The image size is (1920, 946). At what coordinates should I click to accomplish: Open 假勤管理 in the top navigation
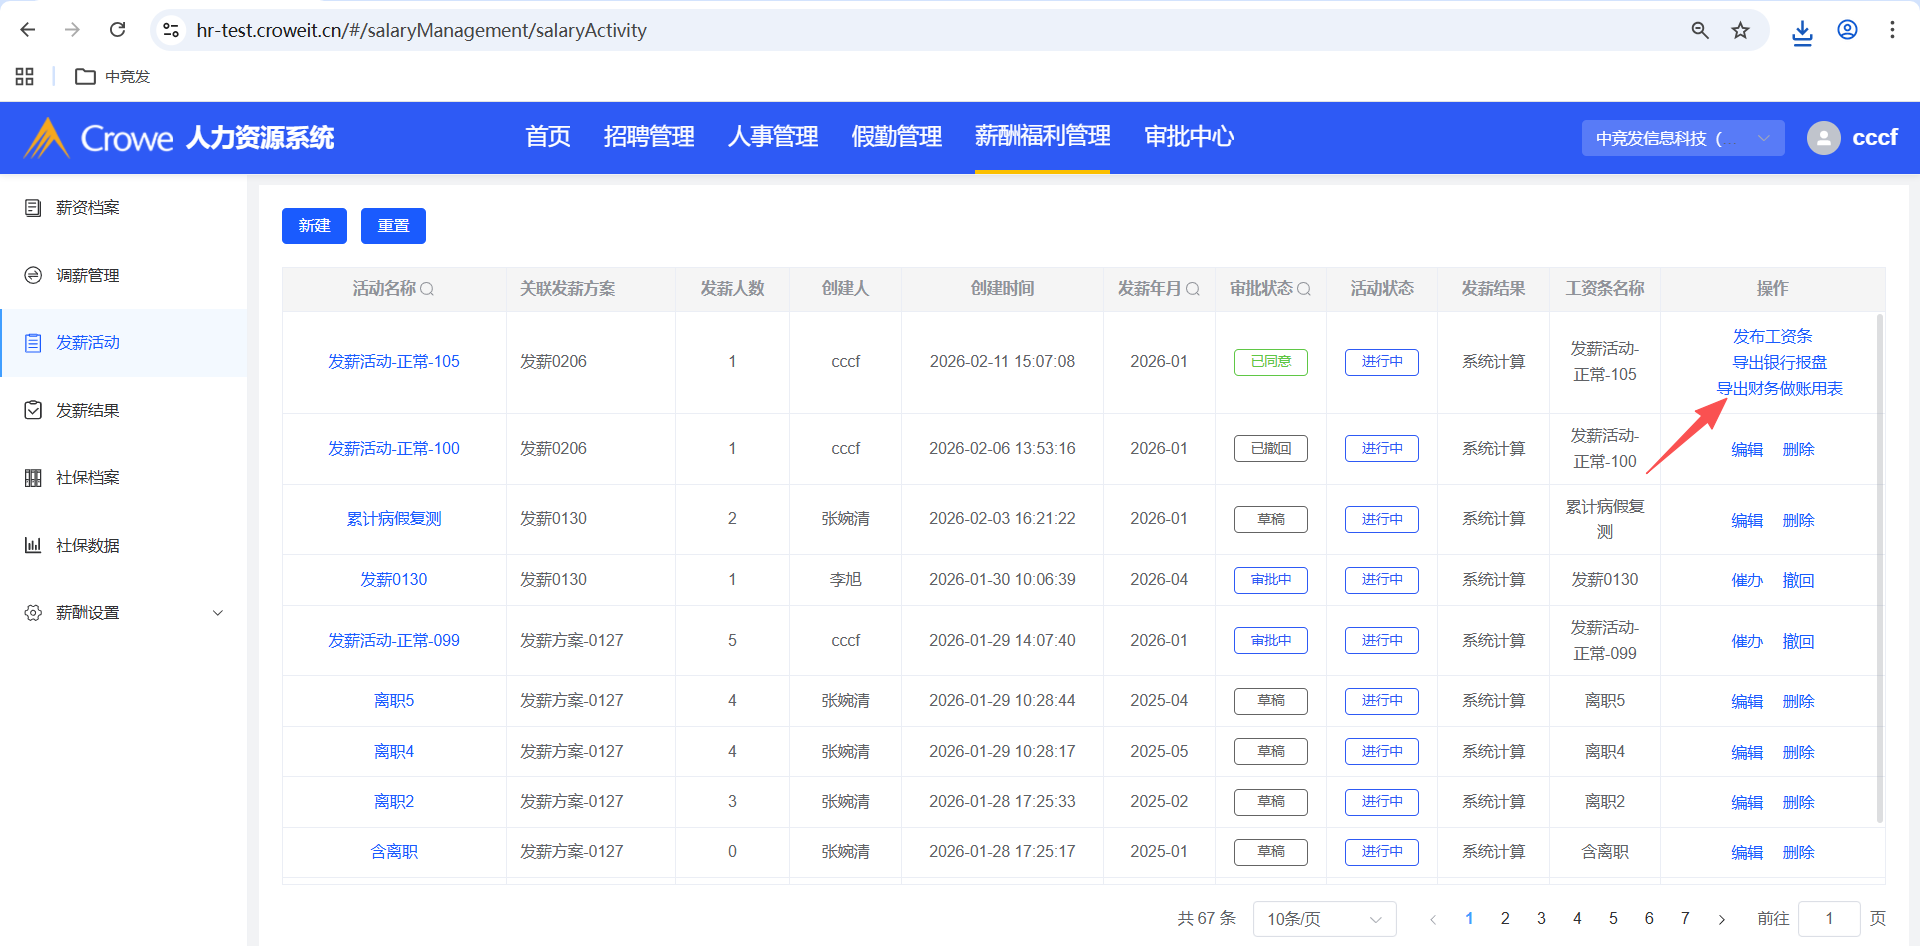[x=896, y=137]
